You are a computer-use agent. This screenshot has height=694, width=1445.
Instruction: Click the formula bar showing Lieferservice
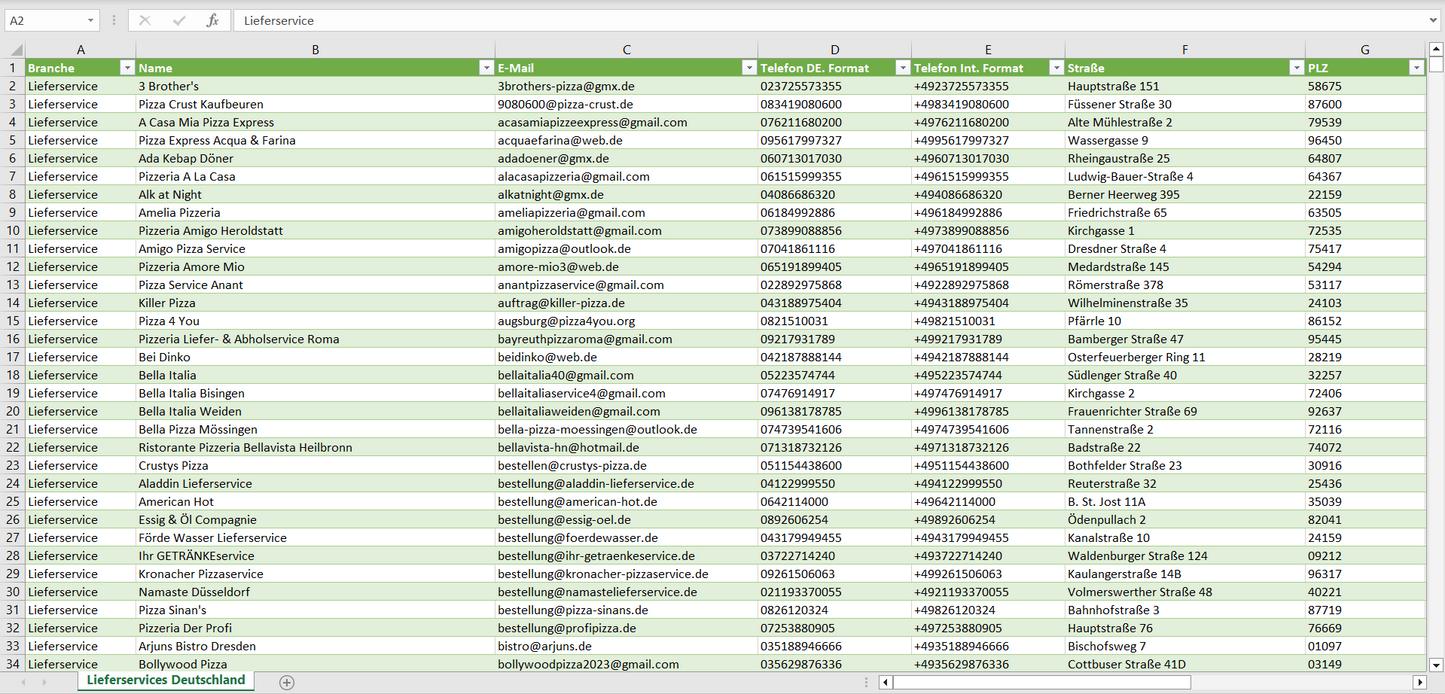830,20
